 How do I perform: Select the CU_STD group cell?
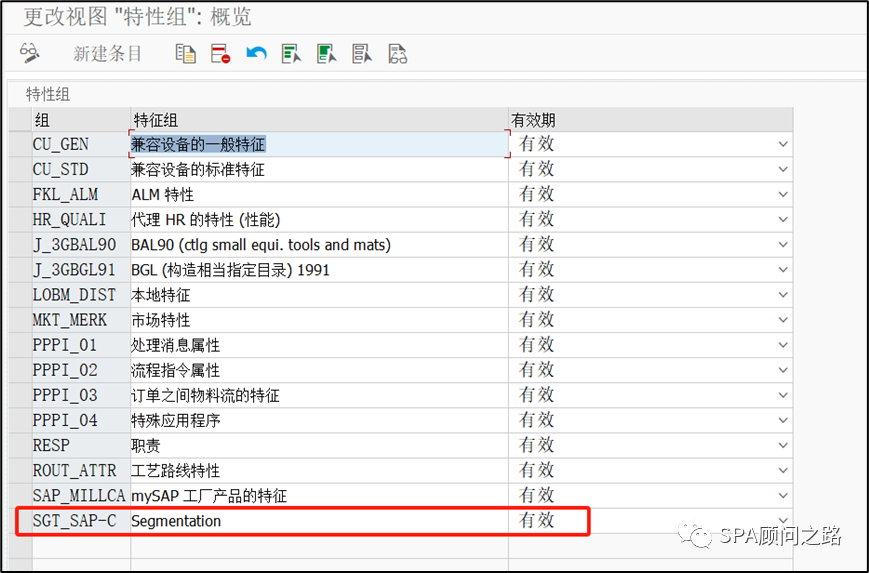[80, 169]
